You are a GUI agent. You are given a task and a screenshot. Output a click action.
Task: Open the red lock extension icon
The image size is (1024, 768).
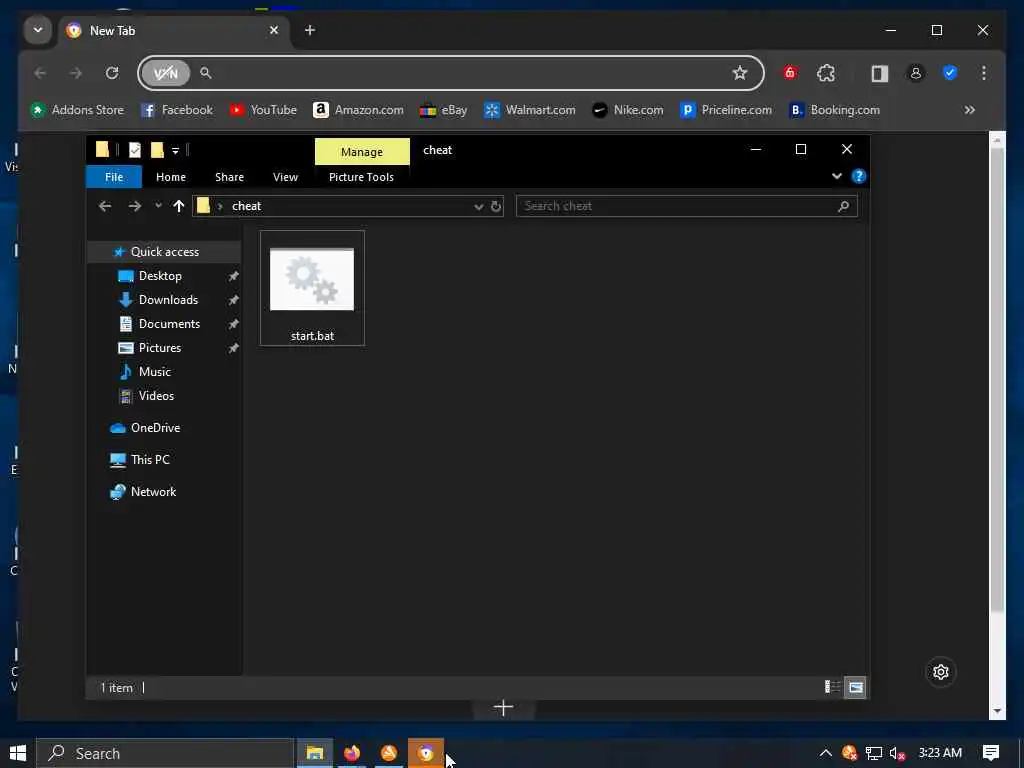(x=790, y=73)
